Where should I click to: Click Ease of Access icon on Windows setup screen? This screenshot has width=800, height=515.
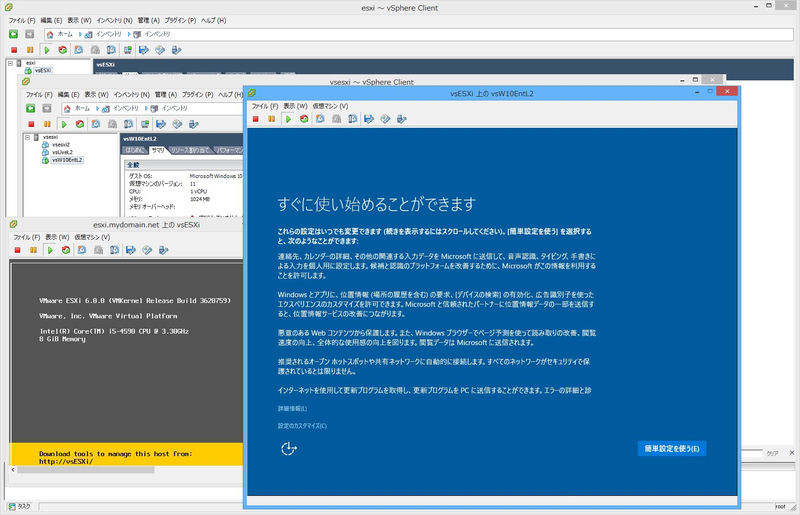[289, 449]
